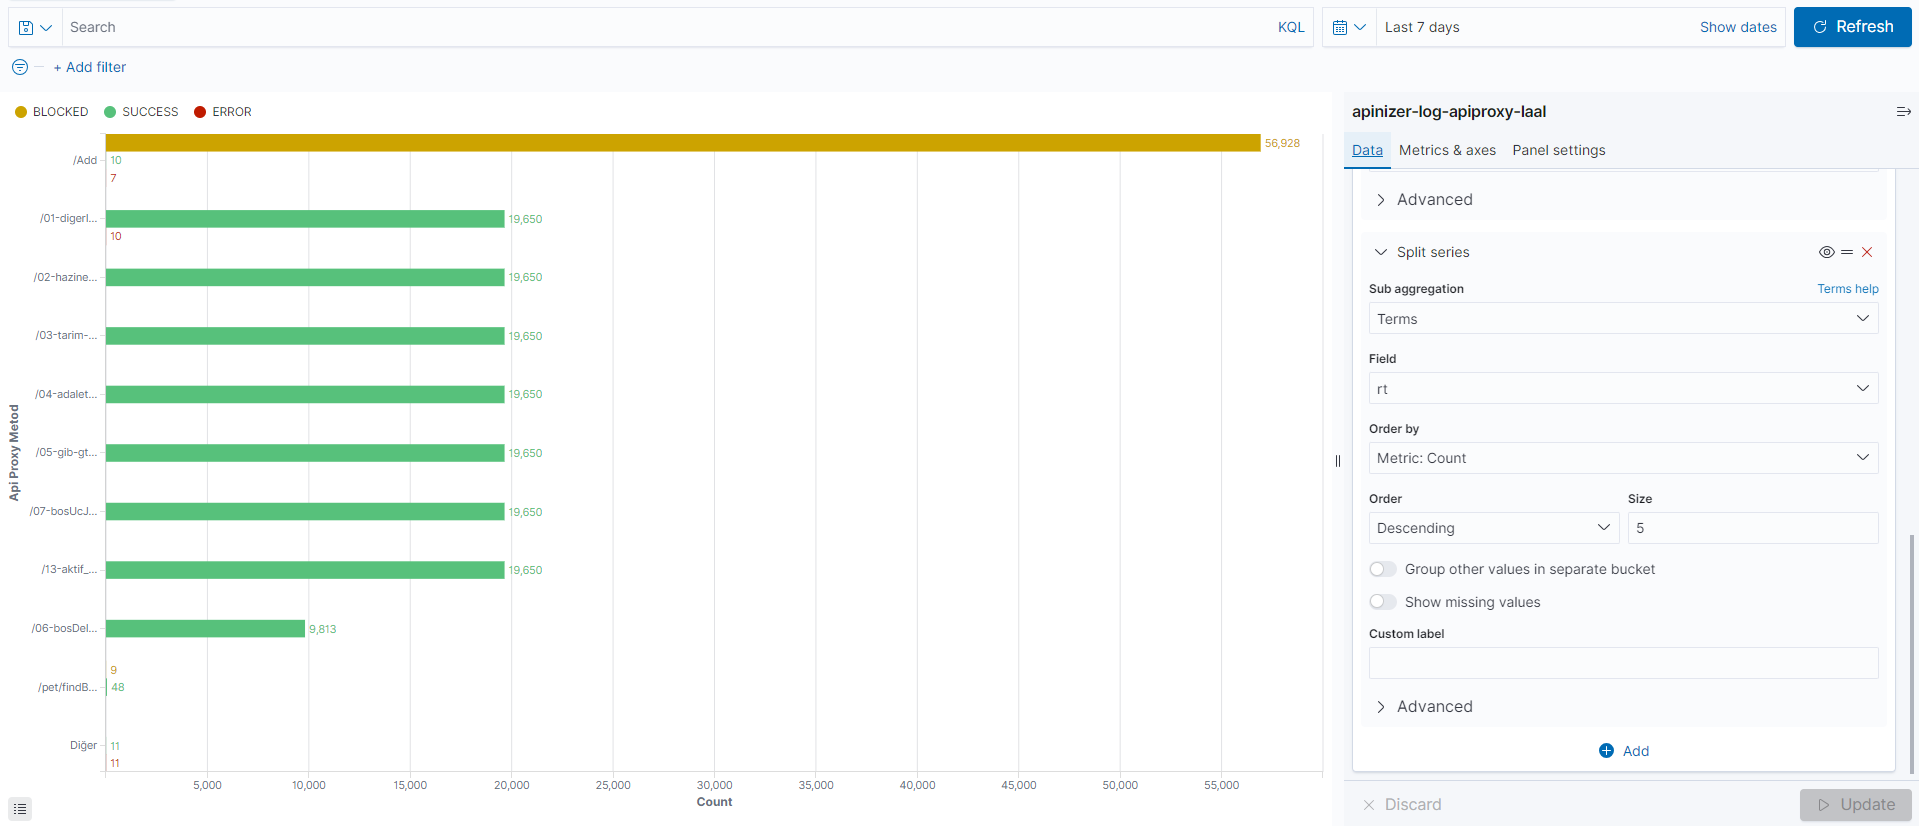This screenshot has height=826, width=1919.
Task: Remove the Split series aggregation
Action: click(1866, 252)
